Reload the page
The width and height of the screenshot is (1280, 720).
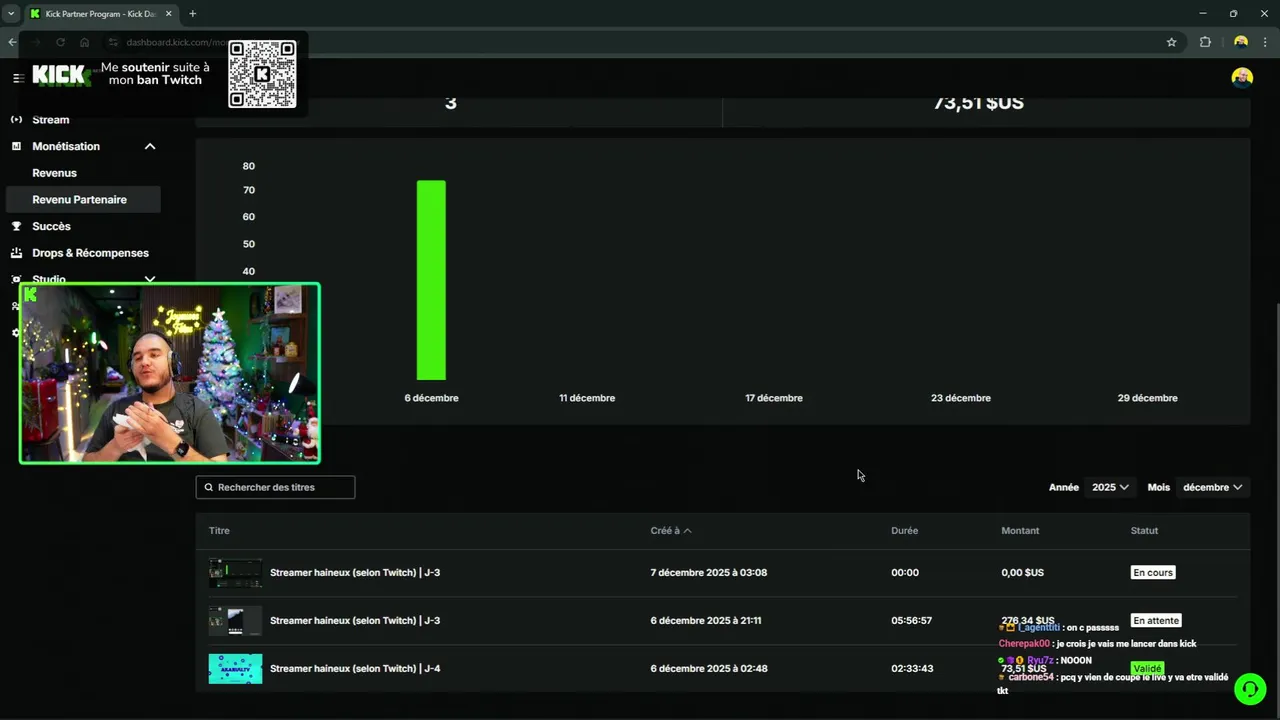[x=60, y=42]
